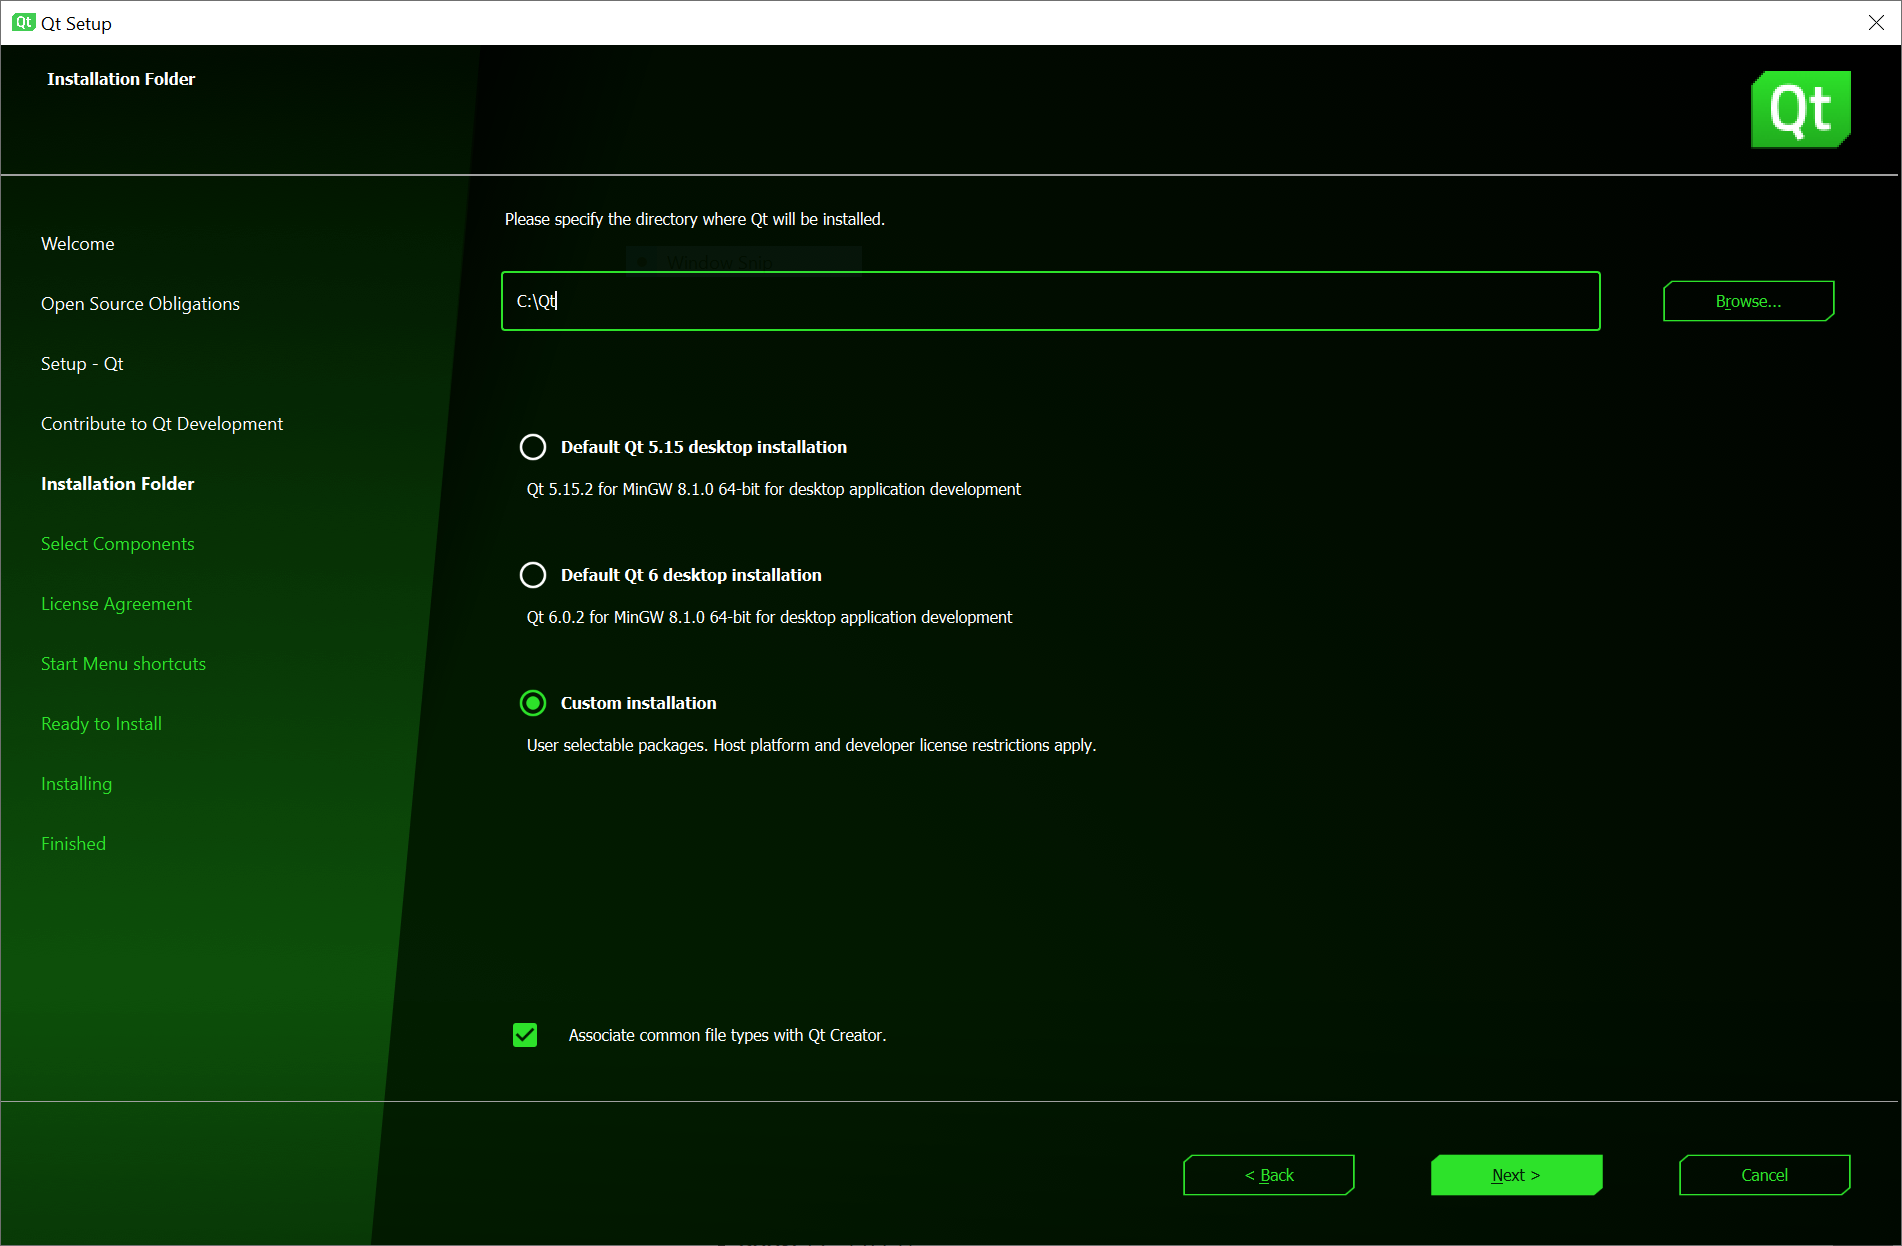Screen dimensions: 1902x1246
Task: Click inside the C:\Qt directory path field
Action: point(1050,301)
